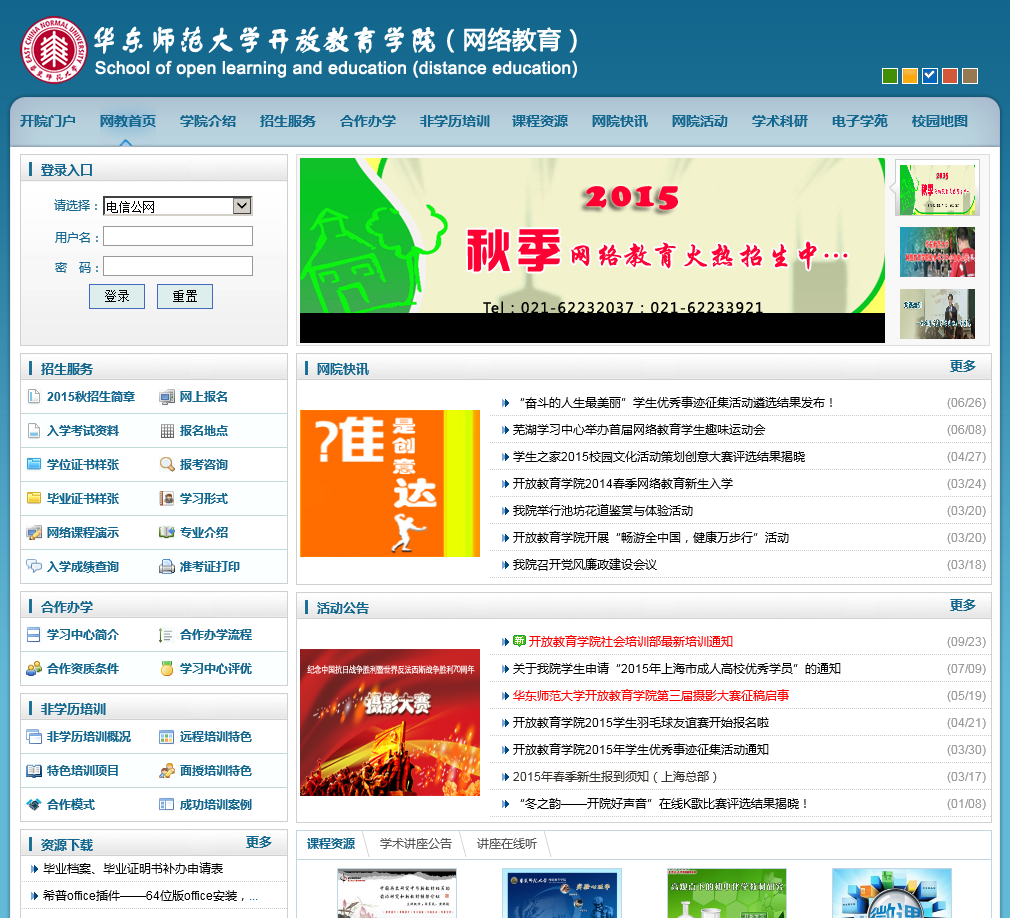Click the 合作模式 handshake icon
This screenshot has height=918, width=1010.
pyautogui.click(x=33, y=804)
